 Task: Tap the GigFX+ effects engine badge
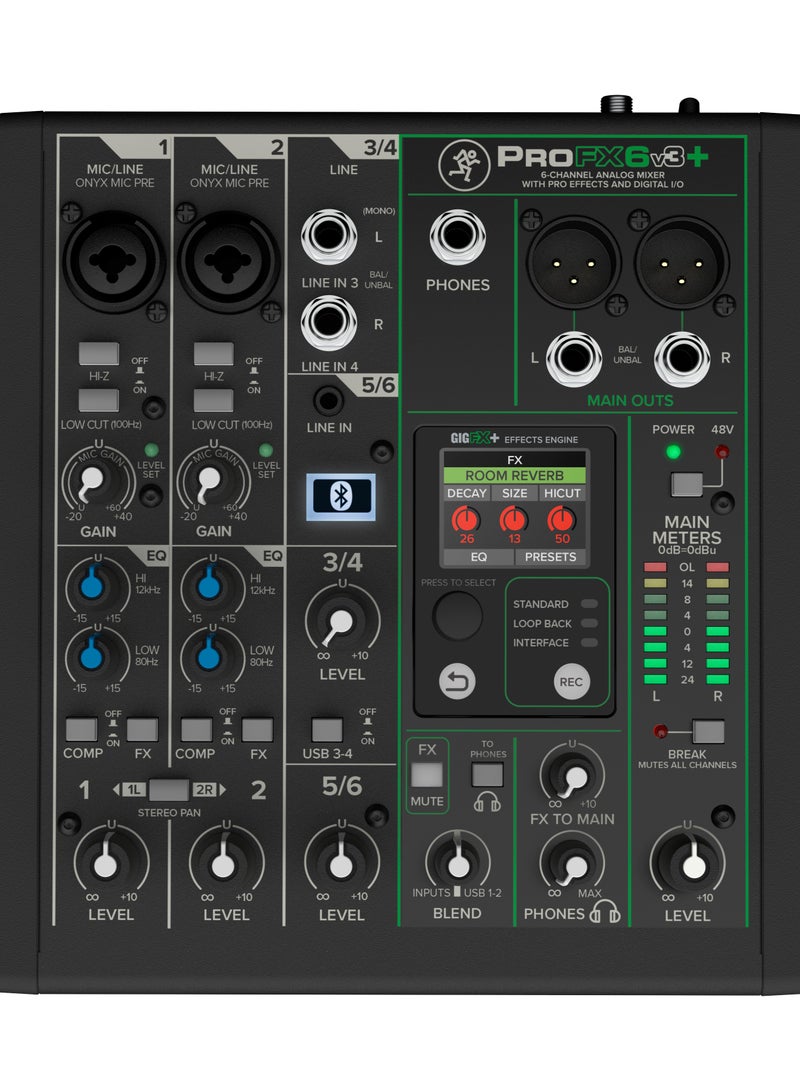click(x=476, y=438)
